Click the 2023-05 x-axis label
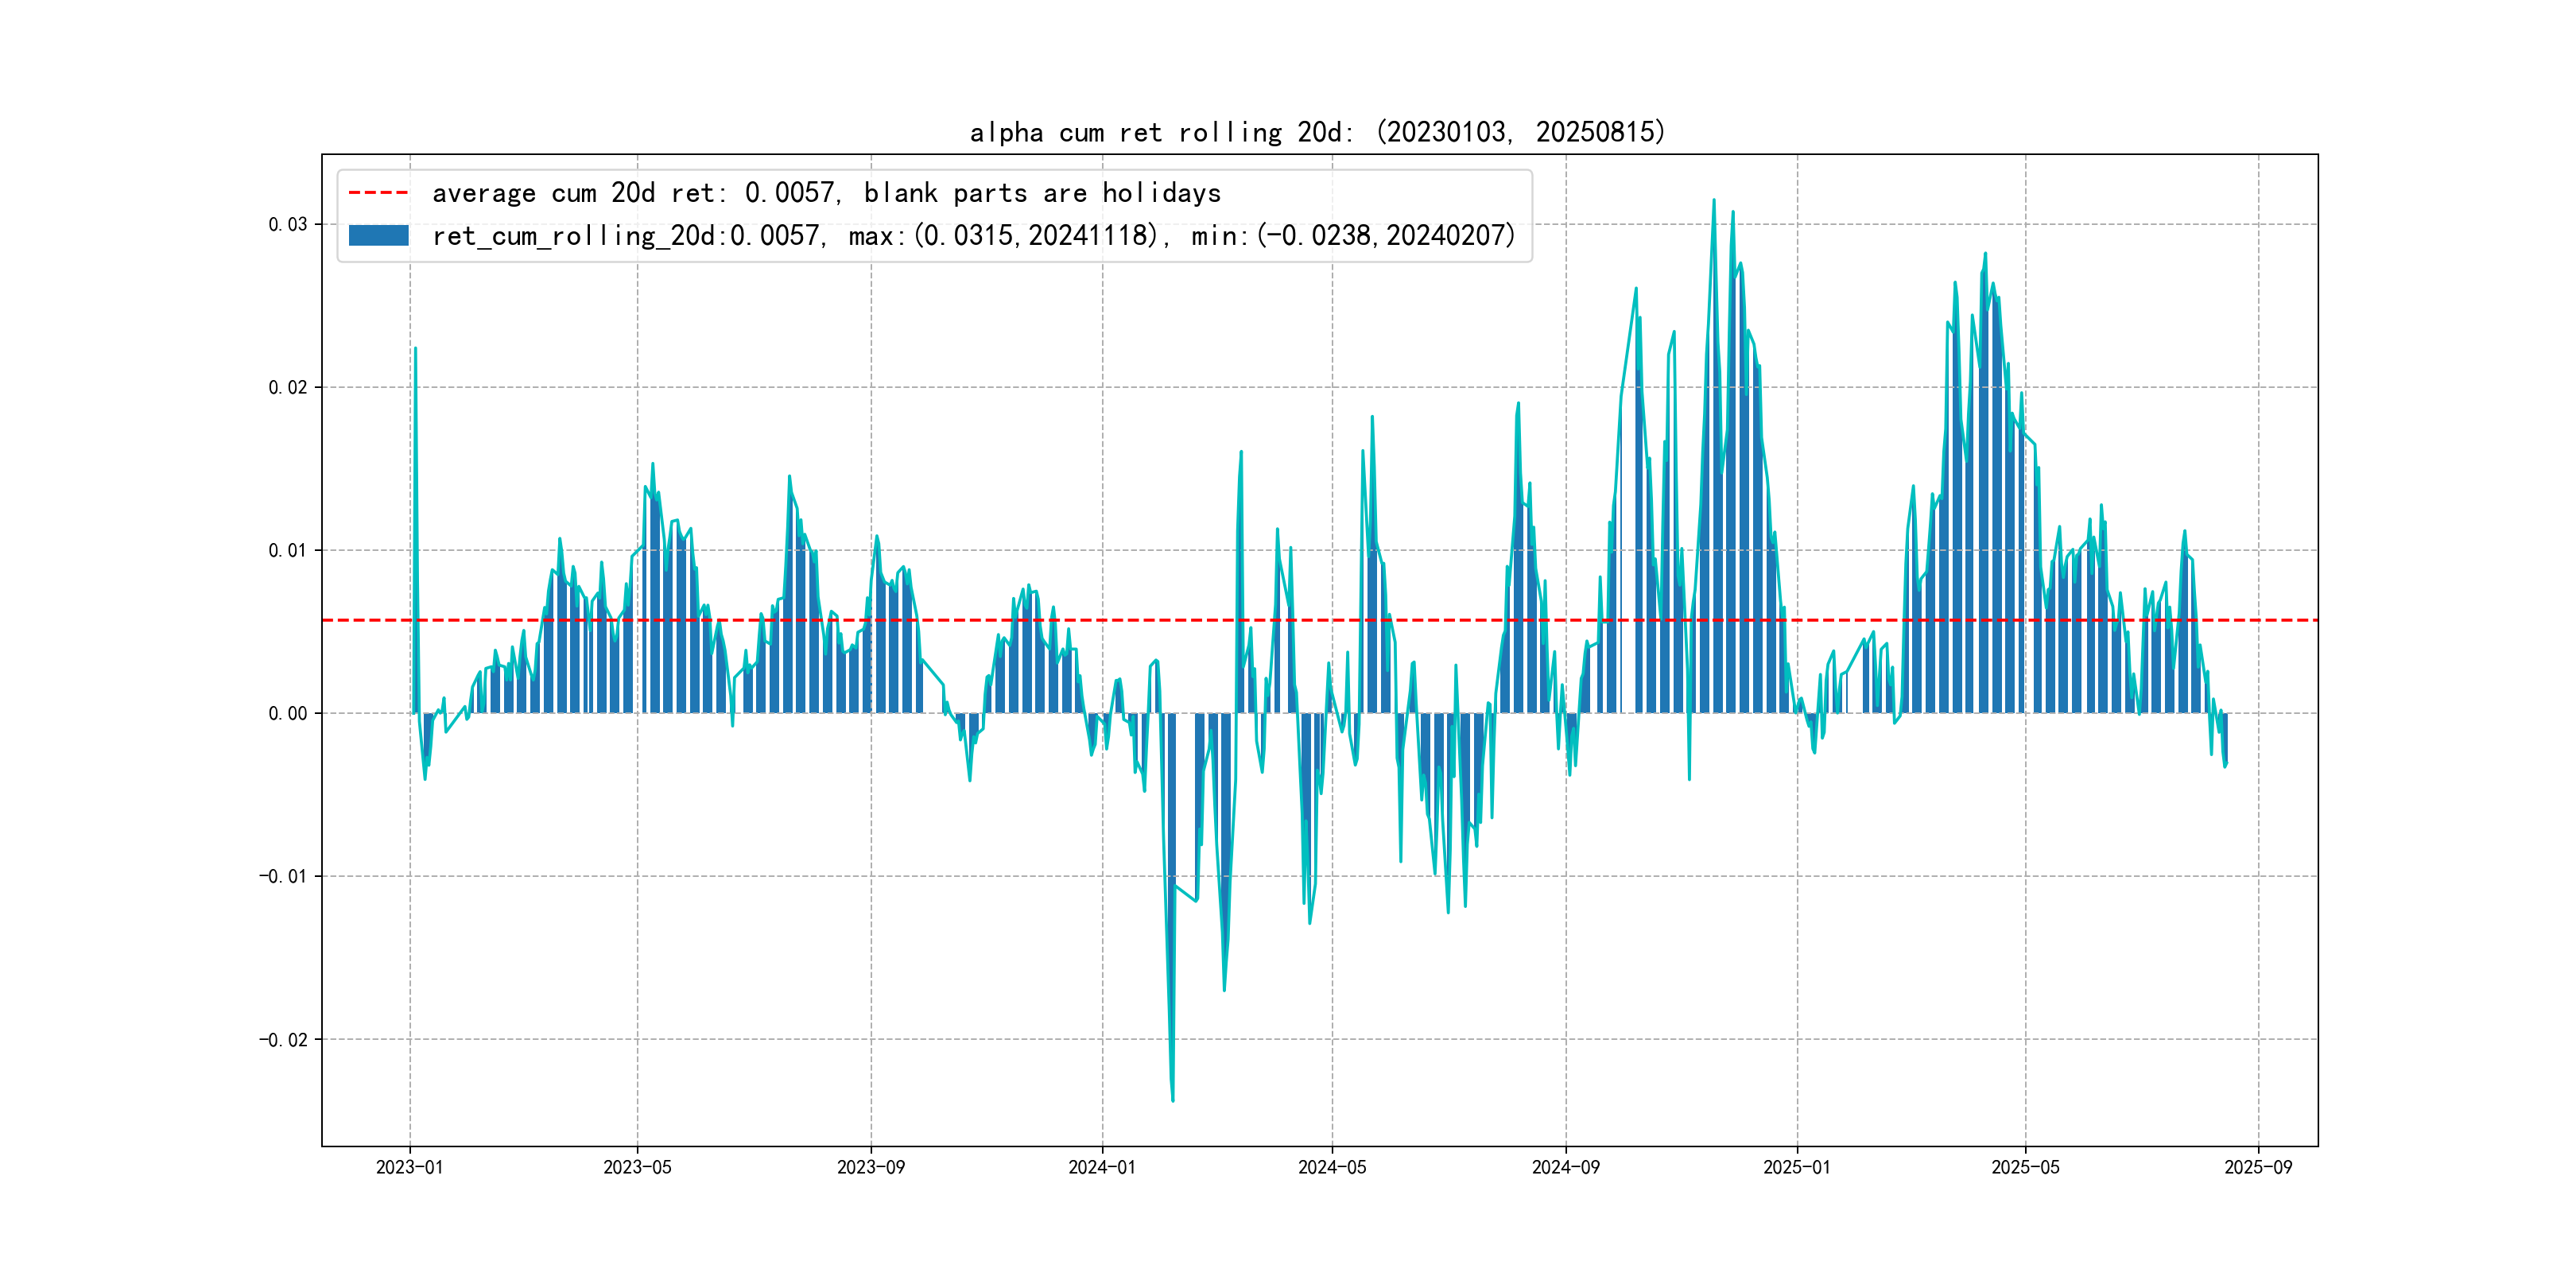This screenshot has width=2576, height=1288. click(637, 1167)
